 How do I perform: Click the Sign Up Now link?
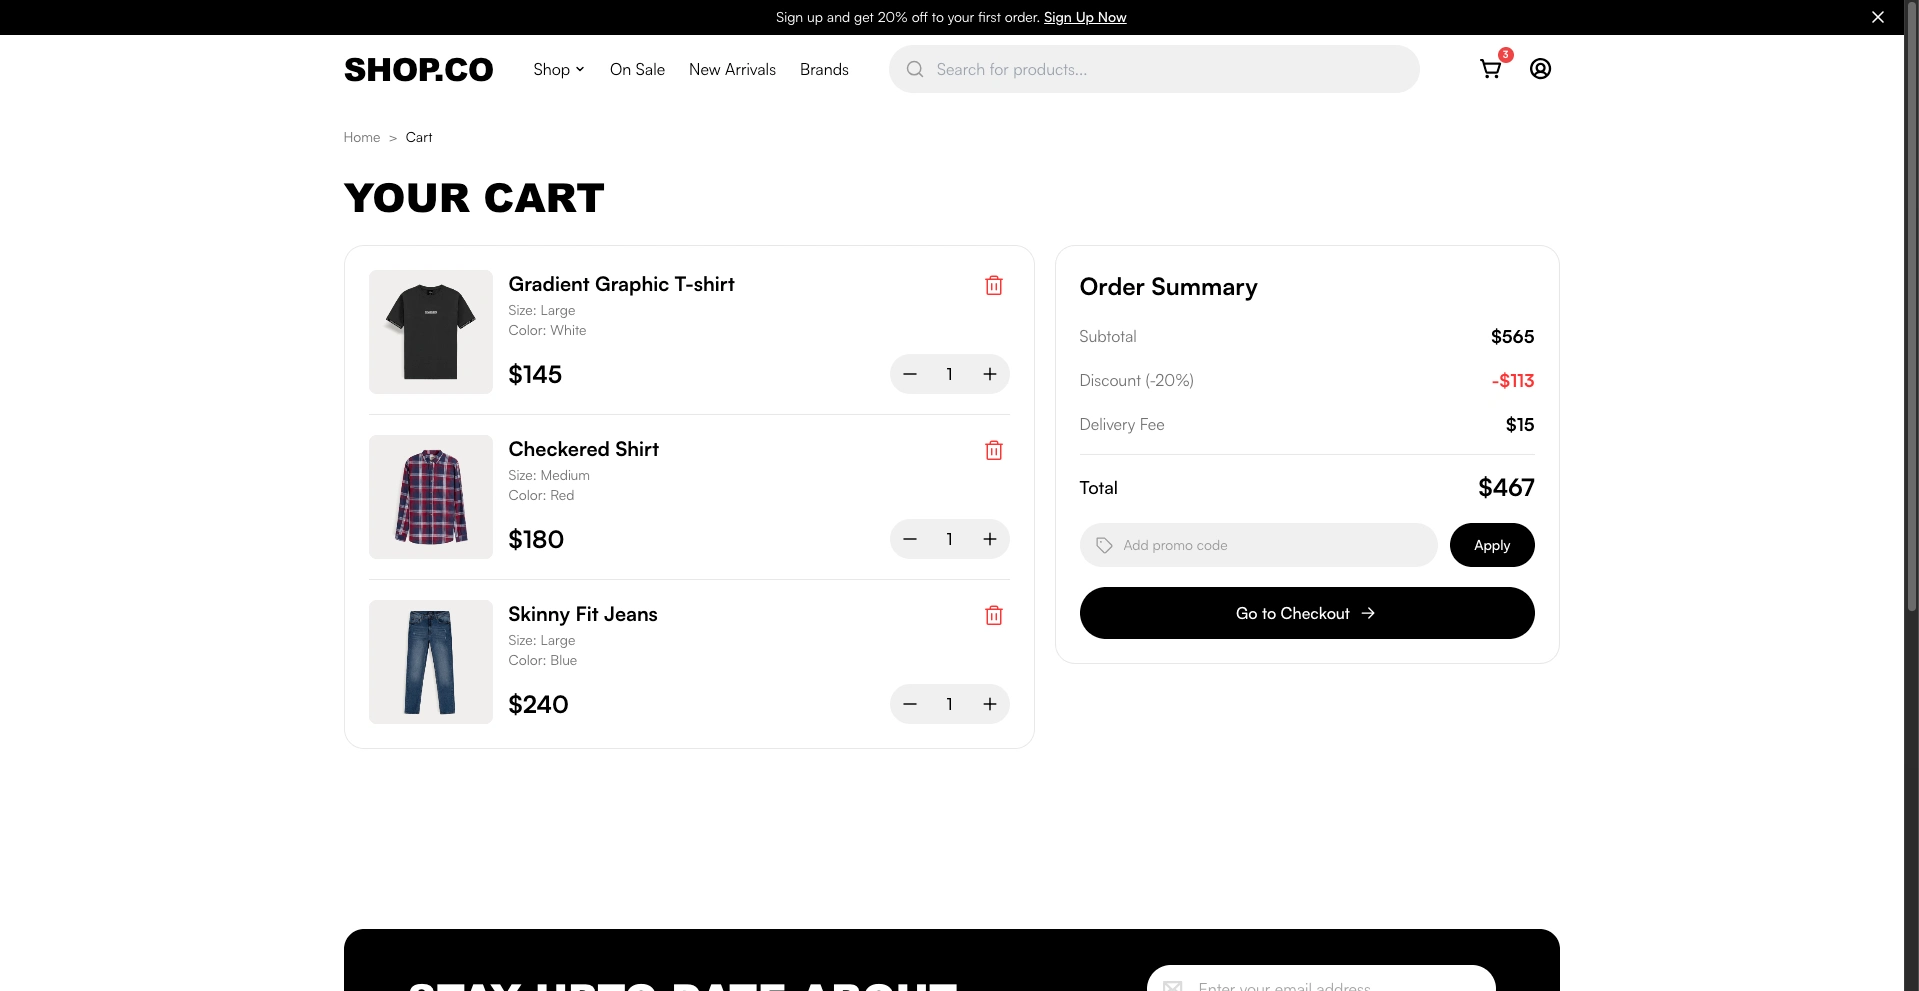(1084, 17)
